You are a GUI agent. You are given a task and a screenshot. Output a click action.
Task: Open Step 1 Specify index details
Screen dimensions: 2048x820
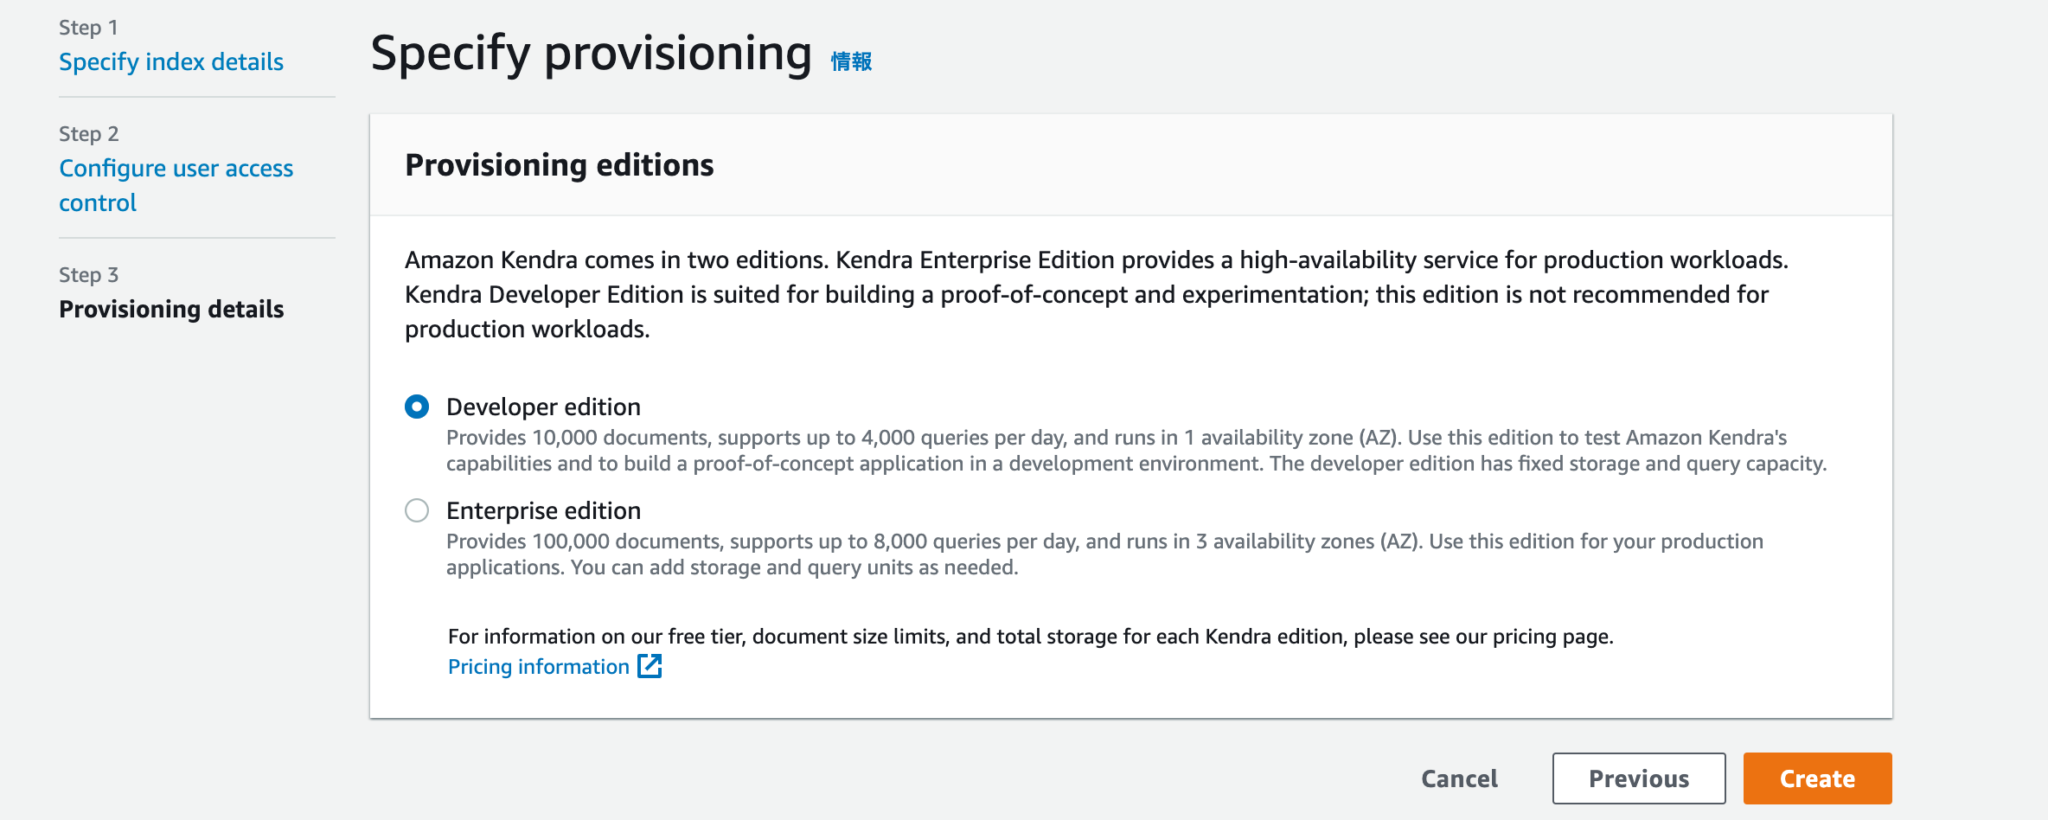pyautogui.click(x=171, y=61)
